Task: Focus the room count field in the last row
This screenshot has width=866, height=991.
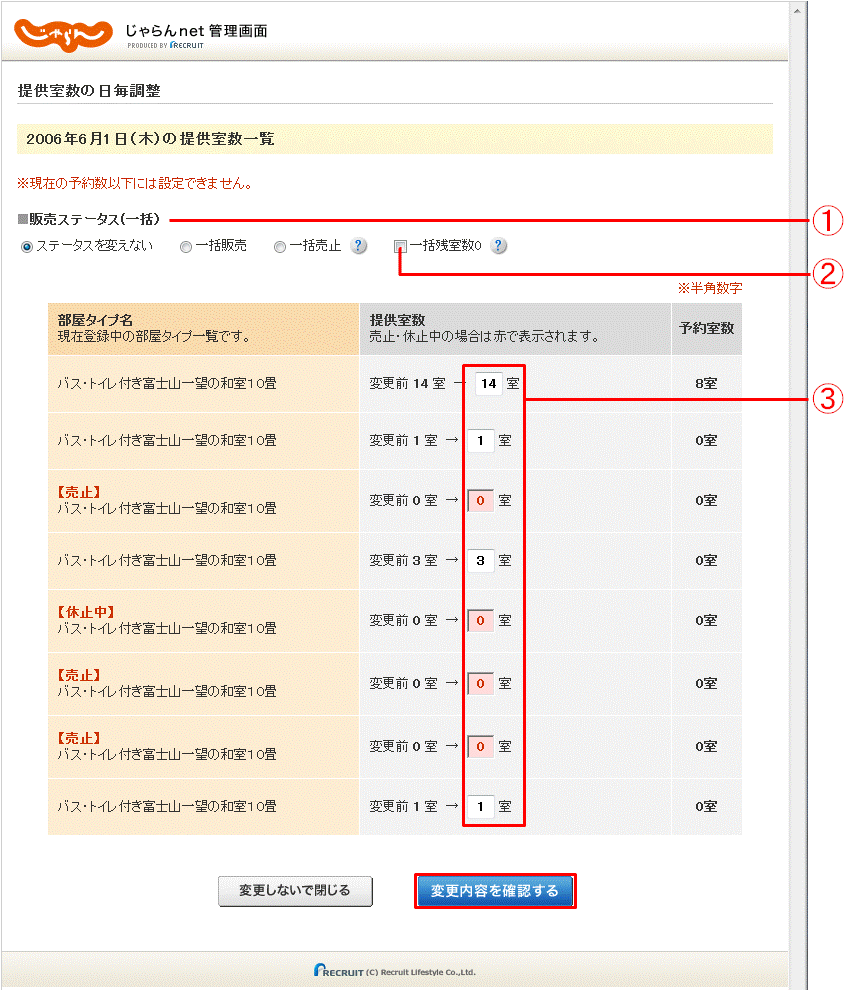Action: pyautogui.click(x=480, y=806)
